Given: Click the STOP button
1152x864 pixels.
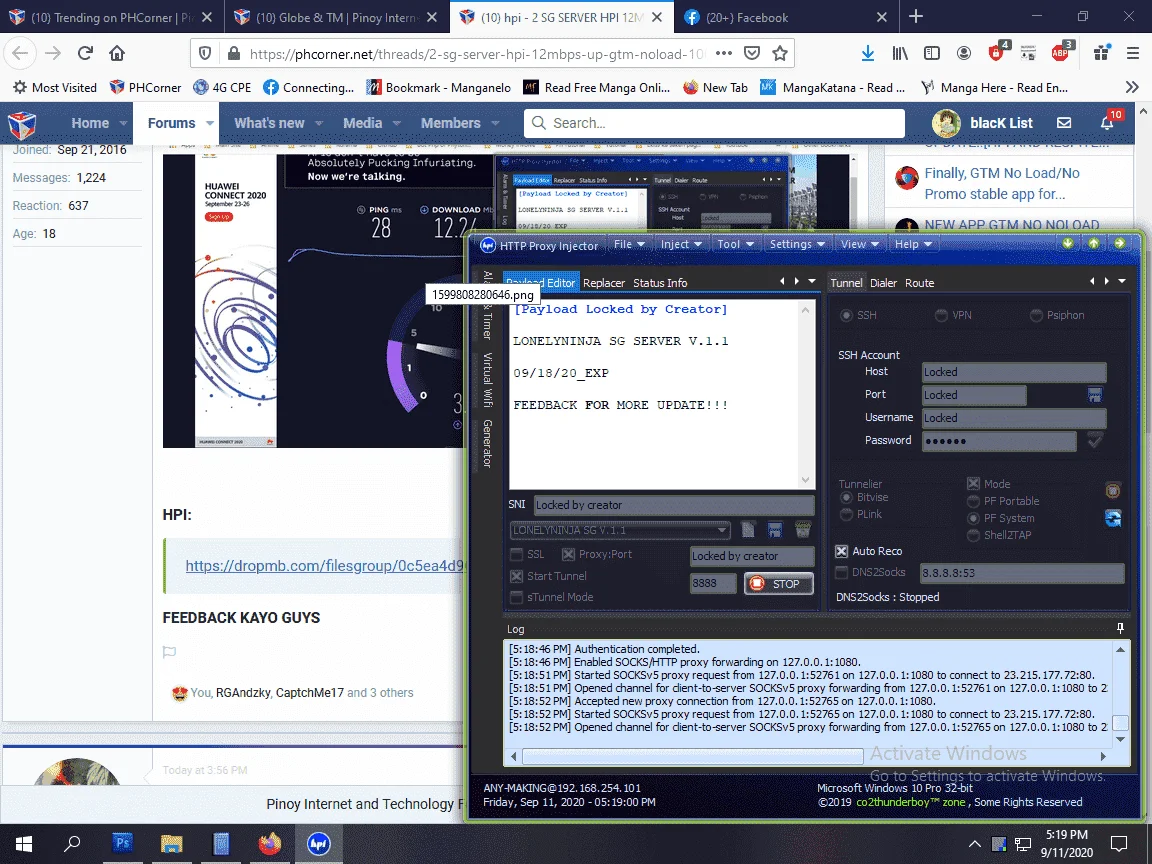Looking at the screenshot, I should pos(778,584).
